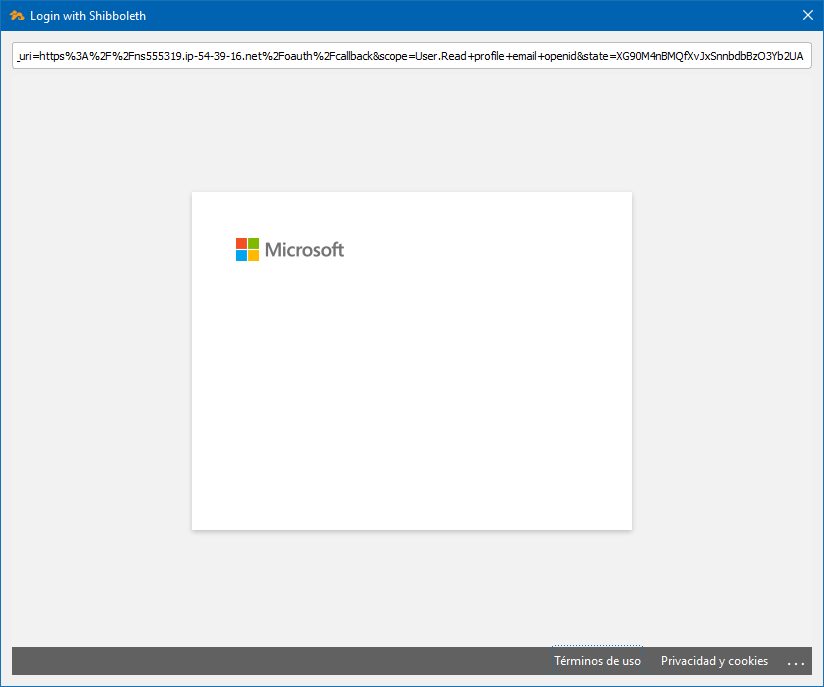Viewport: 824px width, 687px height.
Task: Click empty area inside white sign-in card
Action: click(411, 400)
